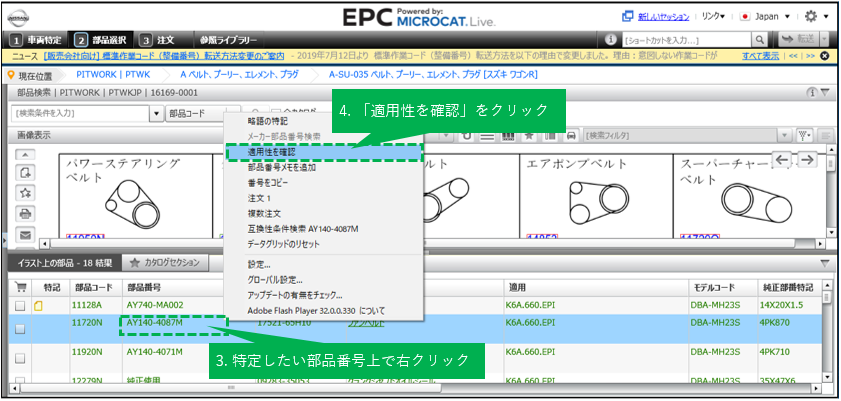This screenshot has width=841, height=401.
Task: Check the box for AY740-MA002 row
Action: 20,306
